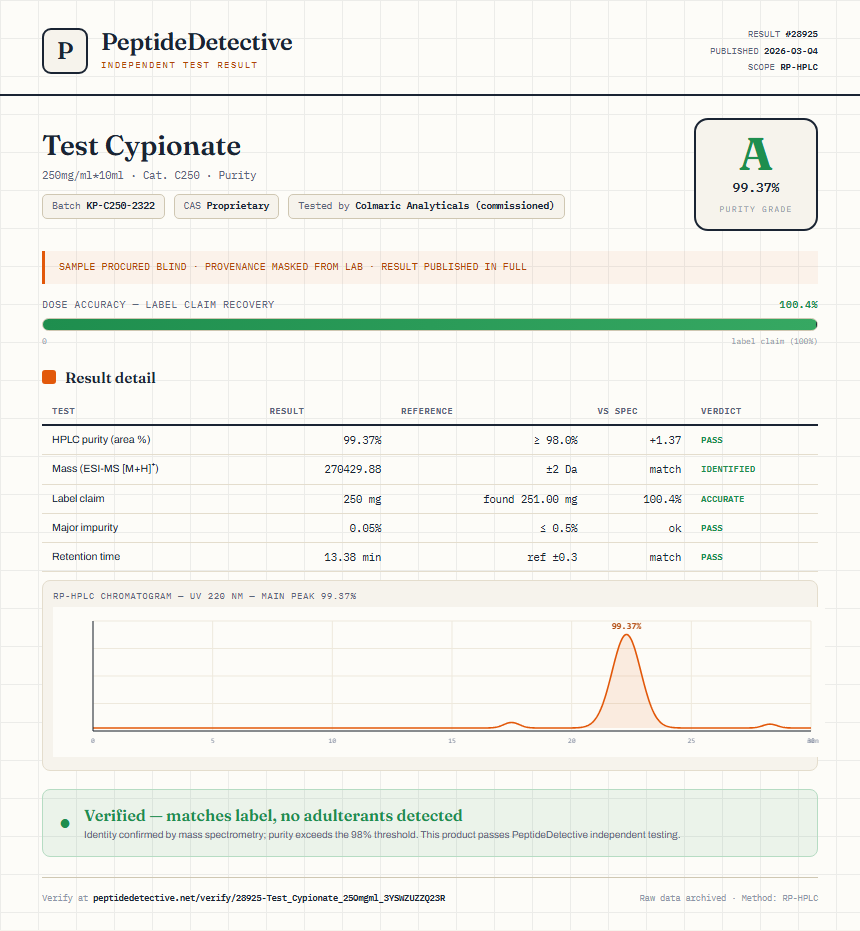Click the found 251.00 mg reference cell
The height and width of the screenshot is (931, 860).
click(x=530, y=499)
